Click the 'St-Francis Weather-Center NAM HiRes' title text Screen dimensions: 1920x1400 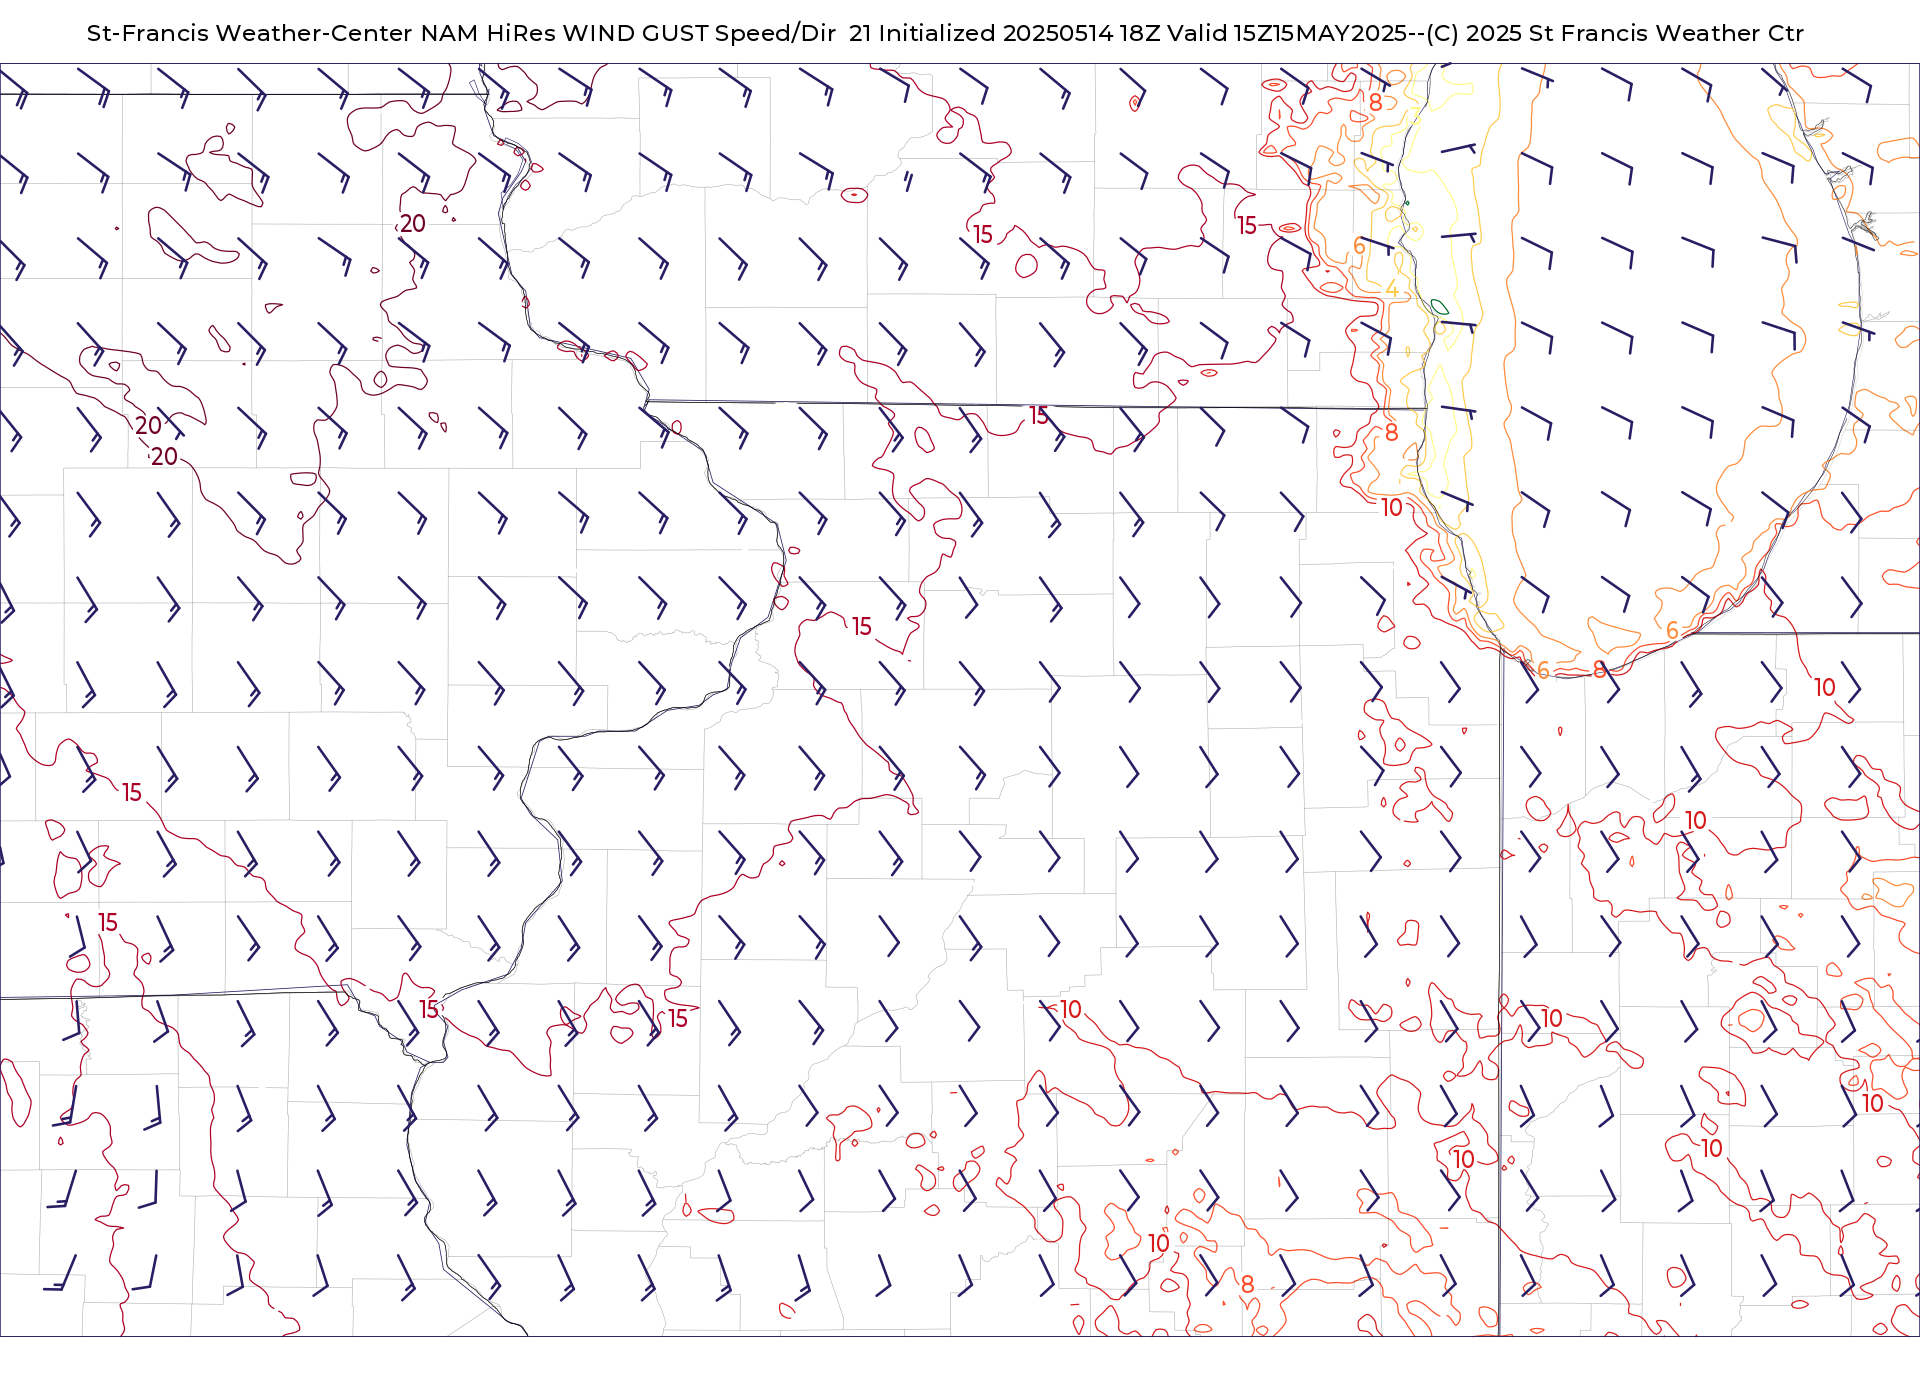pyautogui.click(x=322, y=33)
